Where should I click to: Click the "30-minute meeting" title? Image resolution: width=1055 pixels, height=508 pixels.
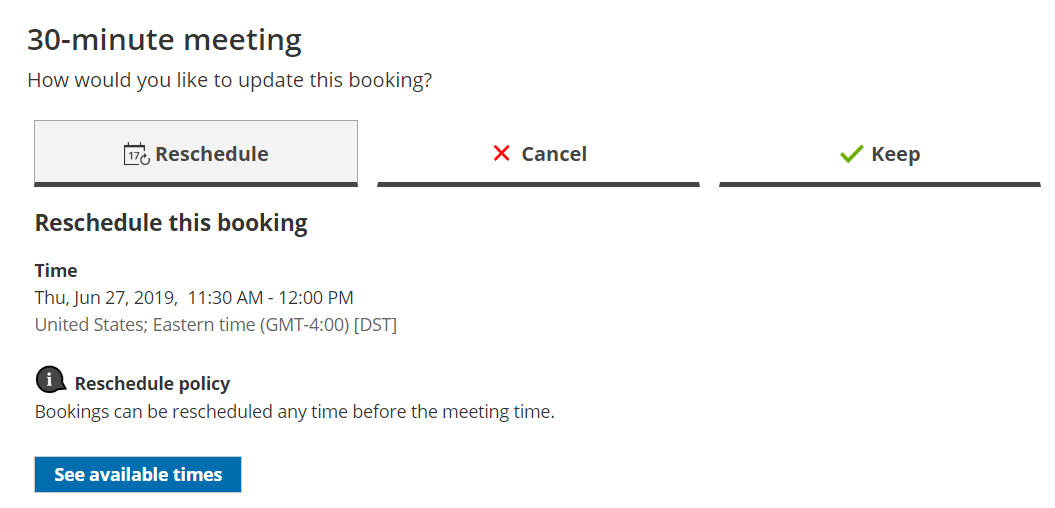(164, 40)
